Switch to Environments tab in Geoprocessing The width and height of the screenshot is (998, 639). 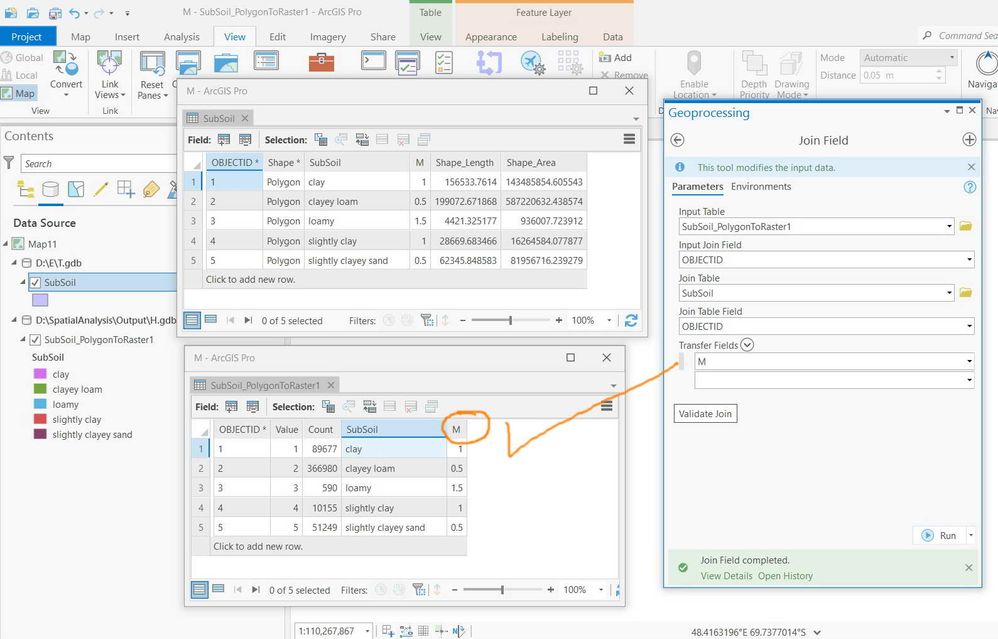(x=761, y=186)
